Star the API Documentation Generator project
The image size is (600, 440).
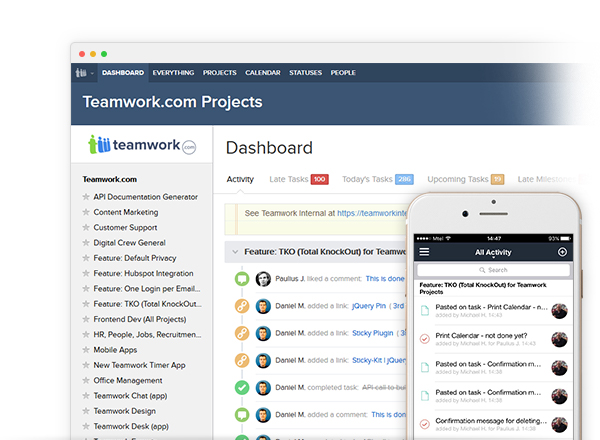click(x=86, y=197)
